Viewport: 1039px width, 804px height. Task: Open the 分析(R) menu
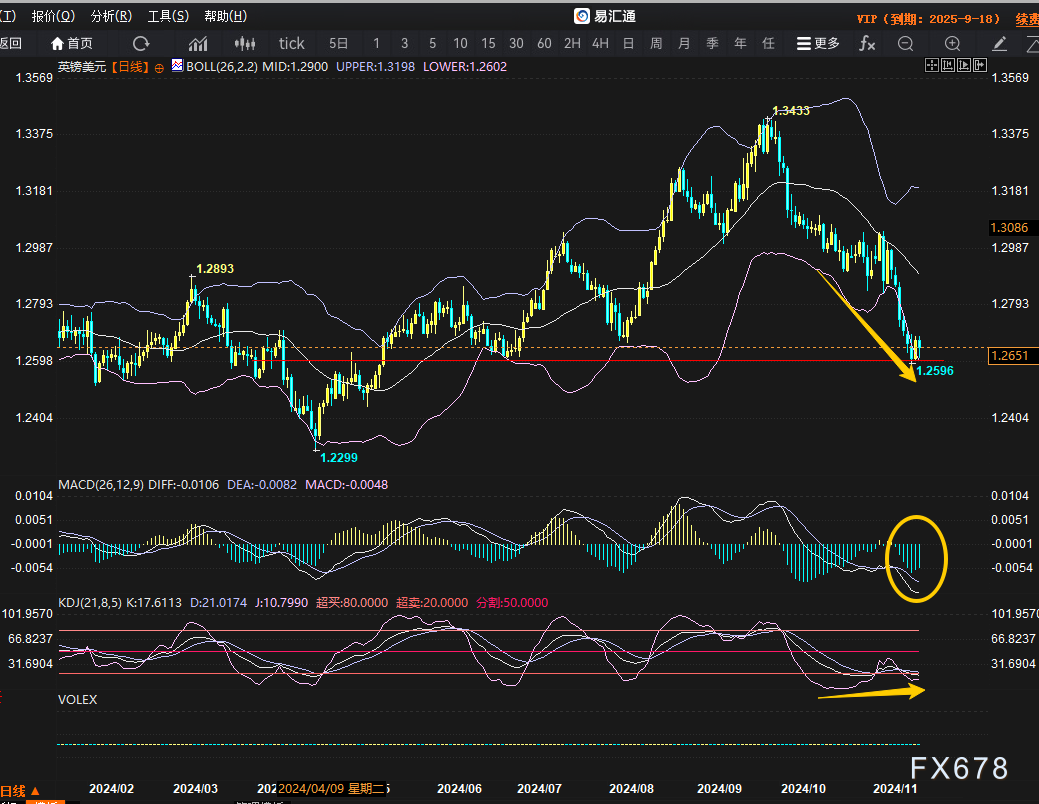[111, 16]
